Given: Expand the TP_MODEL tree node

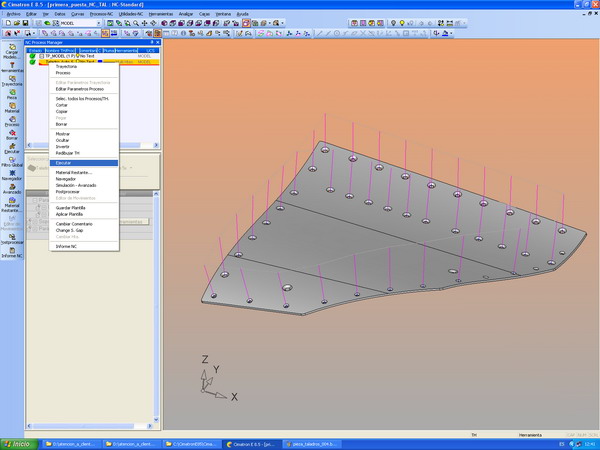Looking at the screenshot, I should [x=41, y=56].
